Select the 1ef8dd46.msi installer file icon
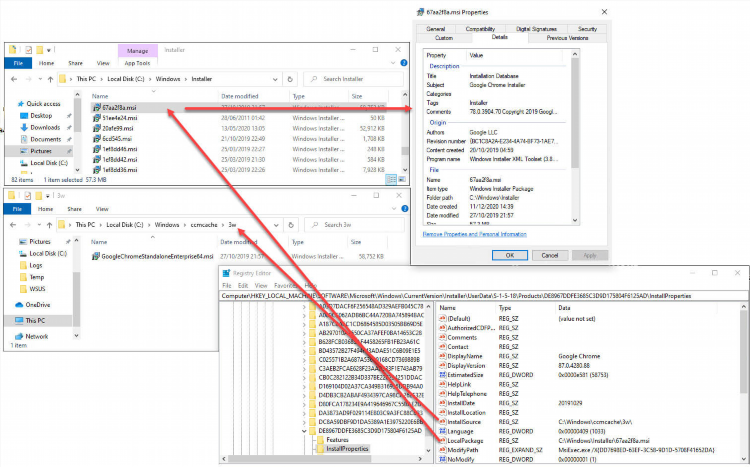 tap(97, 149)
